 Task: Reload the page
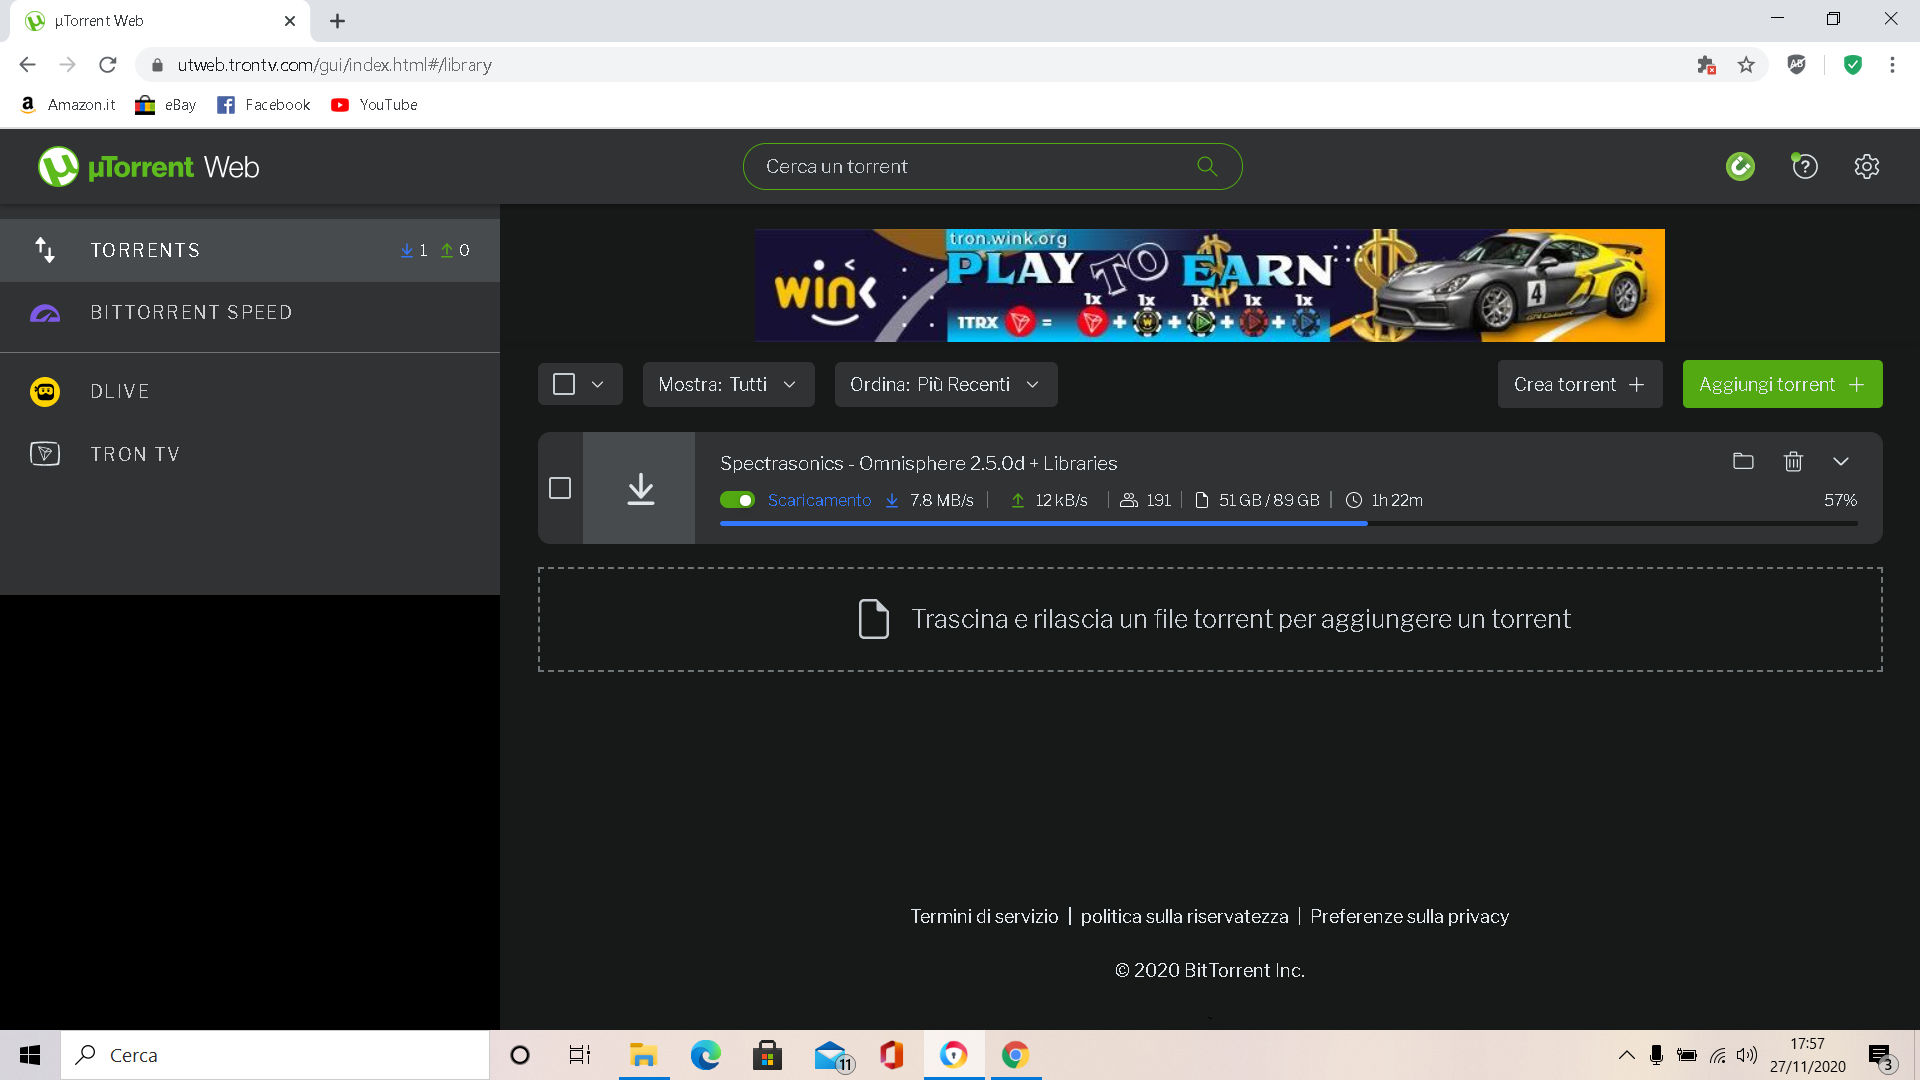(x=108, y=65)
